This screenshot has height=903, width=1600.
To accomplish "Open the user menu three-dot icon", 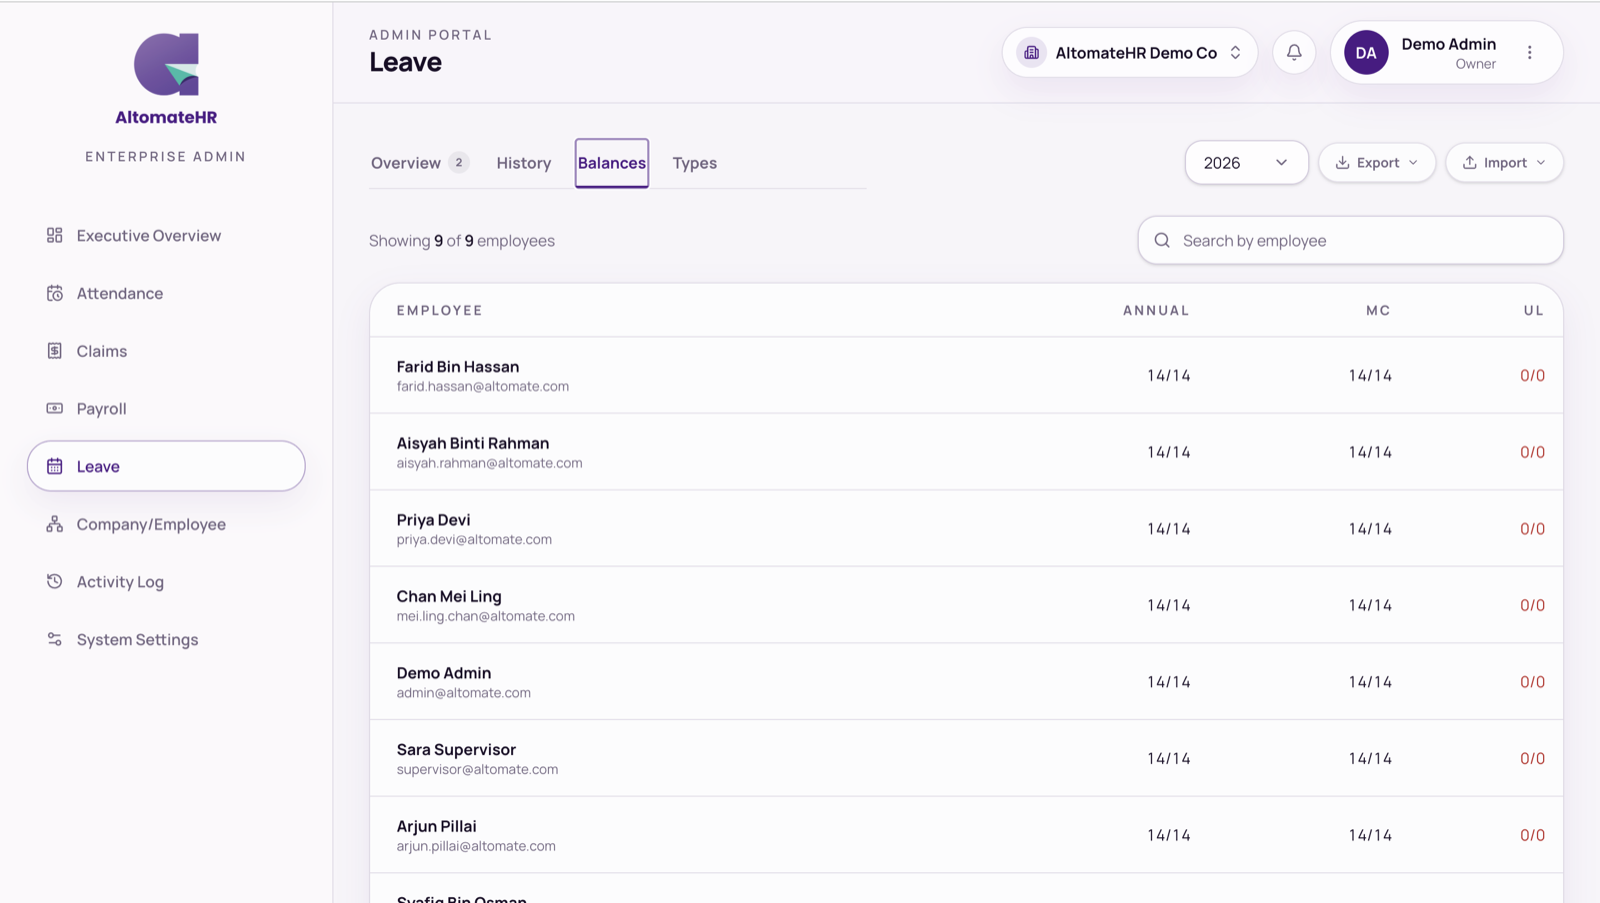I will [x=1529, y=52].
